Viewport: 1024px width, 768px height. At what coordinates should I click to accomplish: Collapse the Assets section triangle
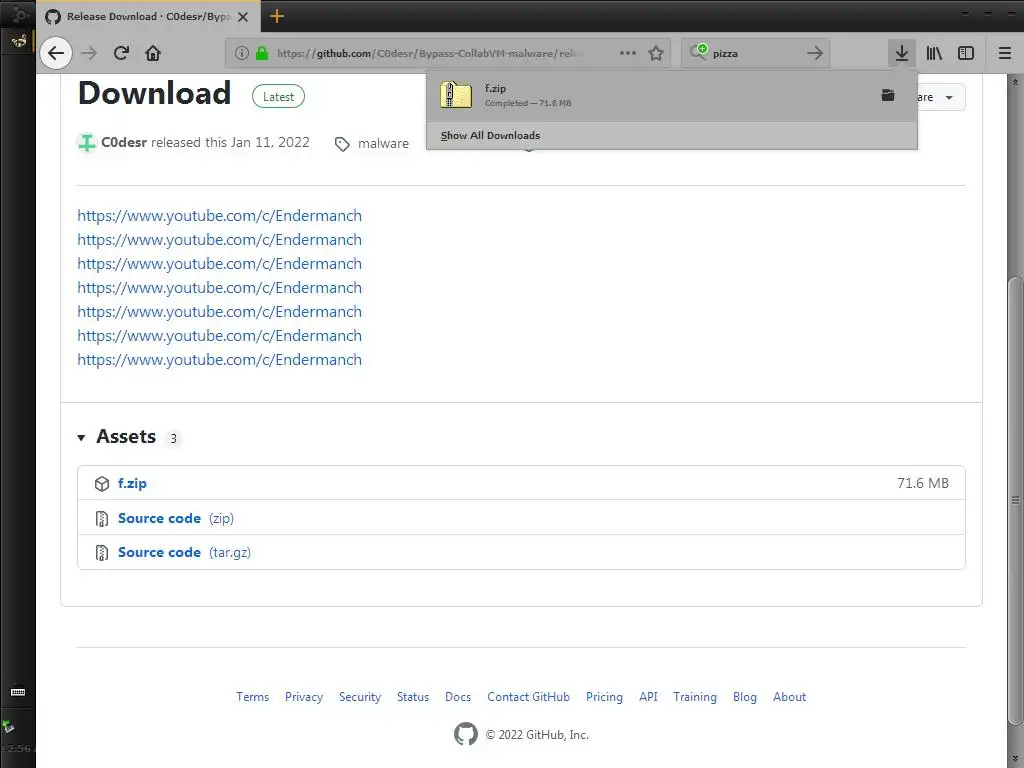[81, 438]
